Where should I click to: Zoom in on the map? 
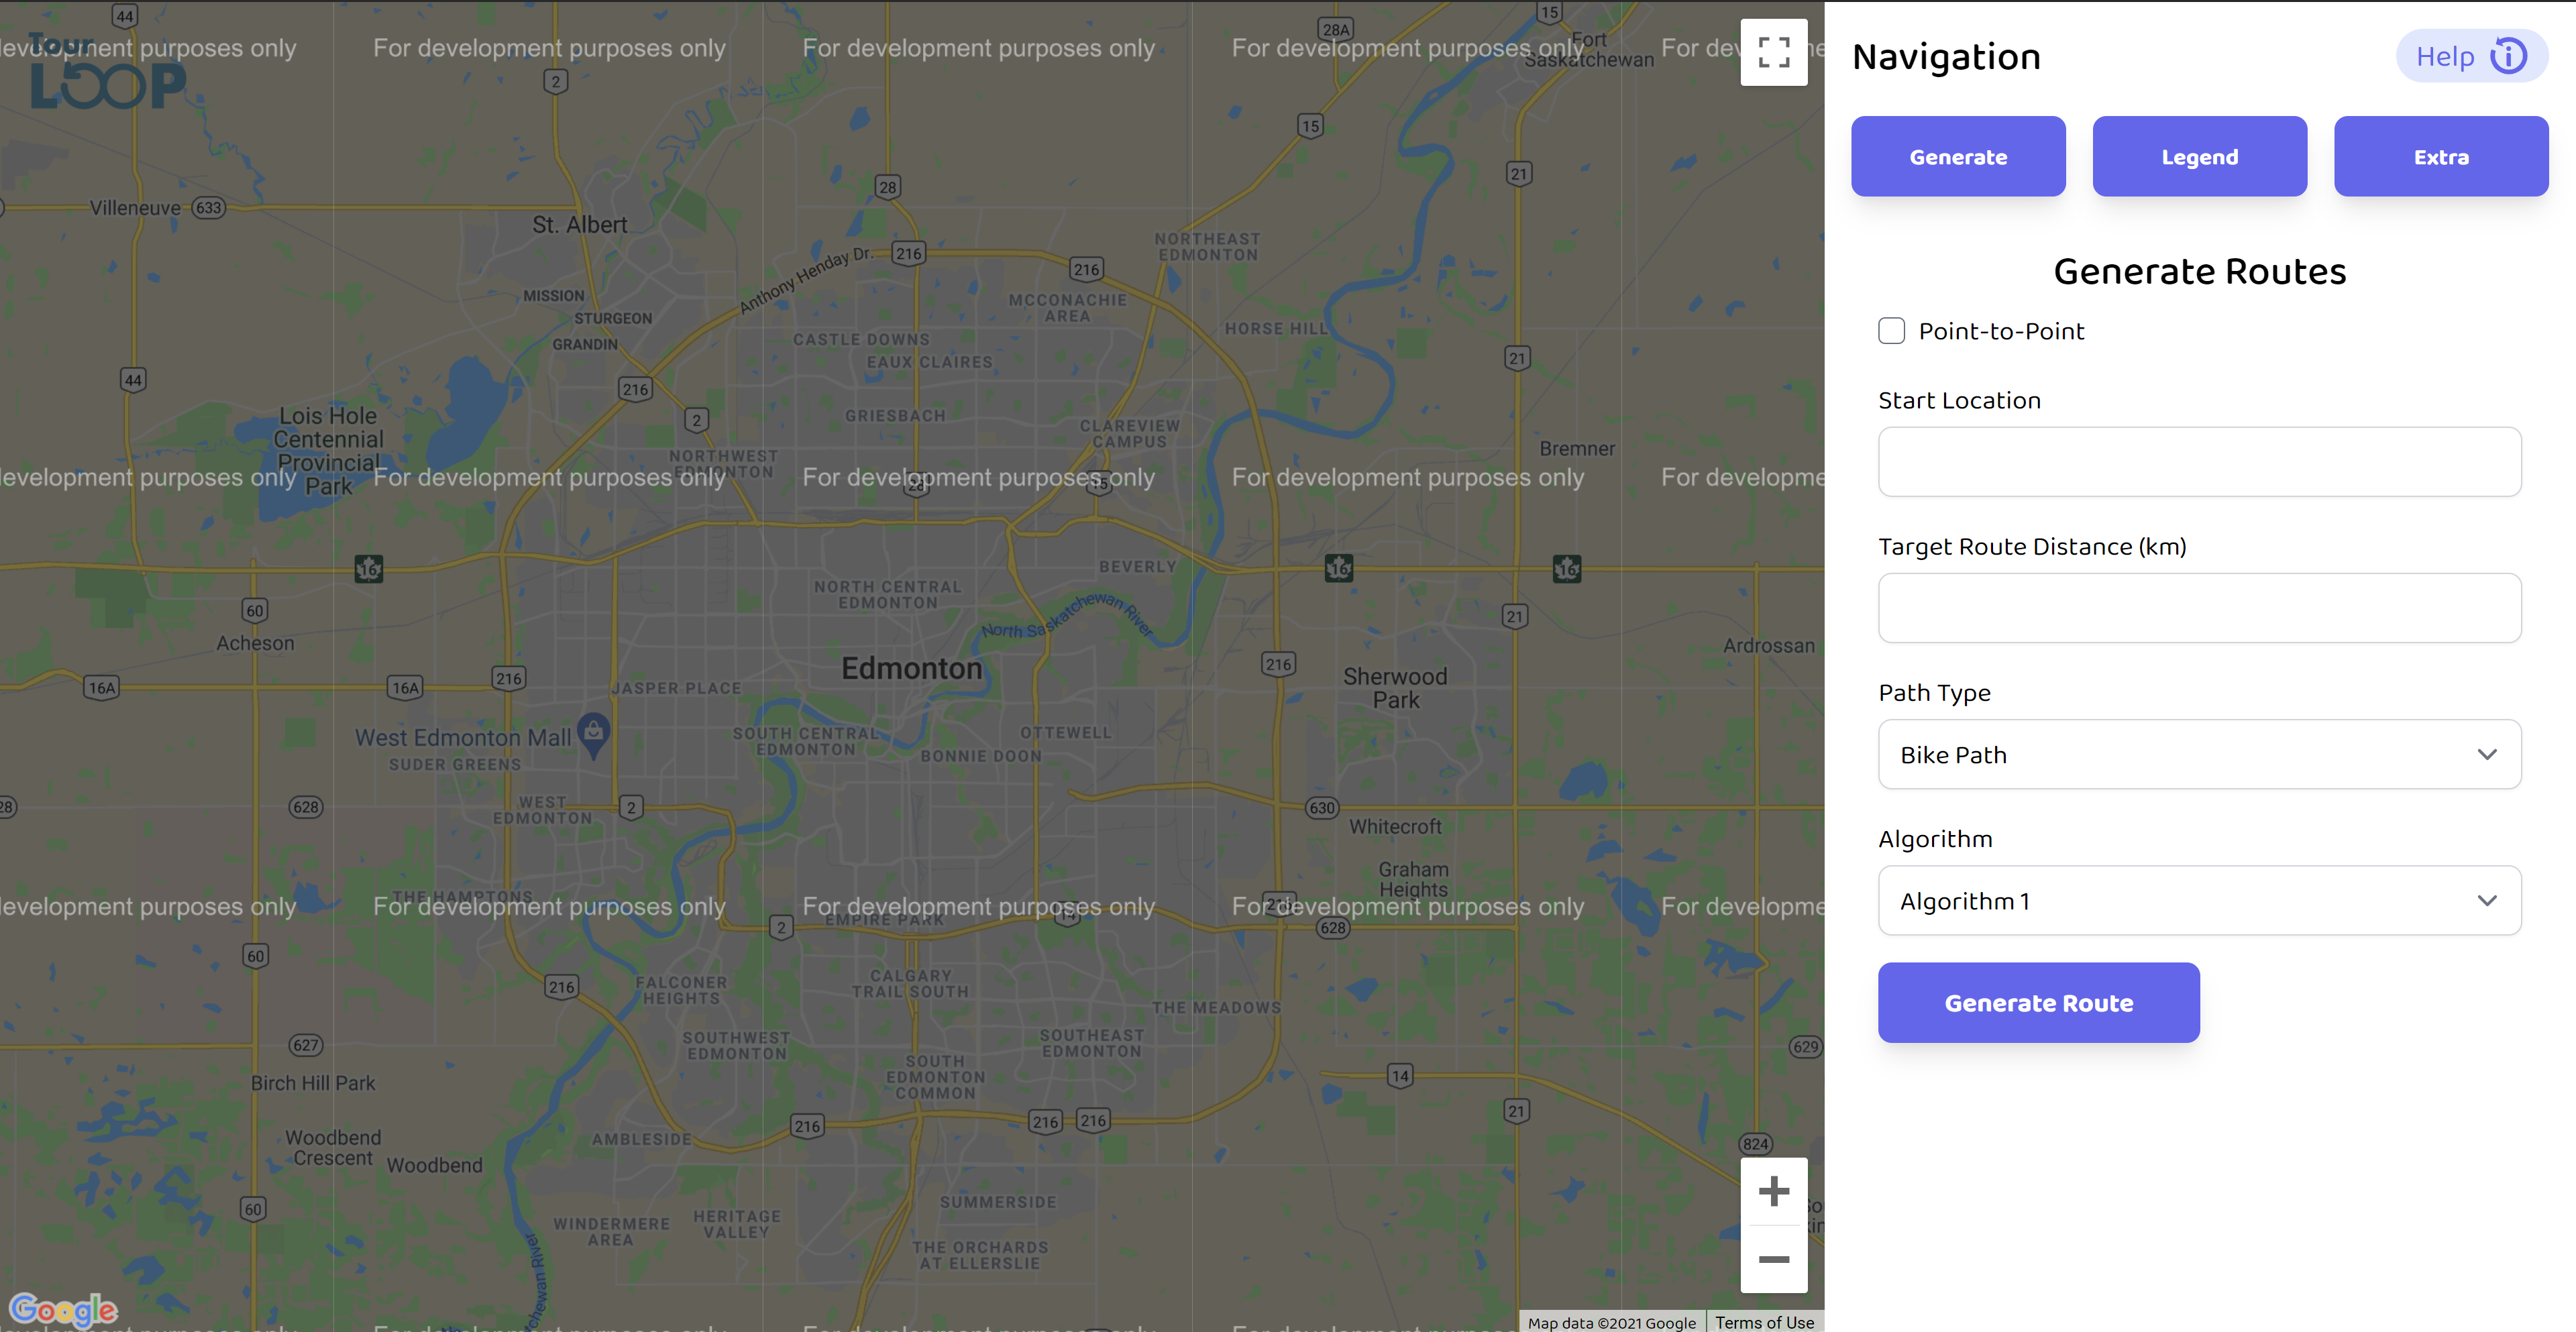pos(1773,1191)
